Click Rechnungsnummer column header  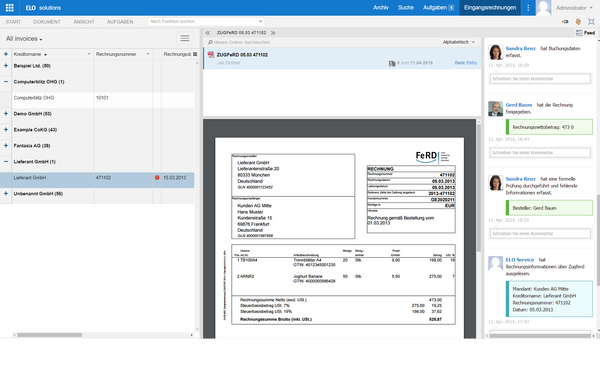point(116,54)
